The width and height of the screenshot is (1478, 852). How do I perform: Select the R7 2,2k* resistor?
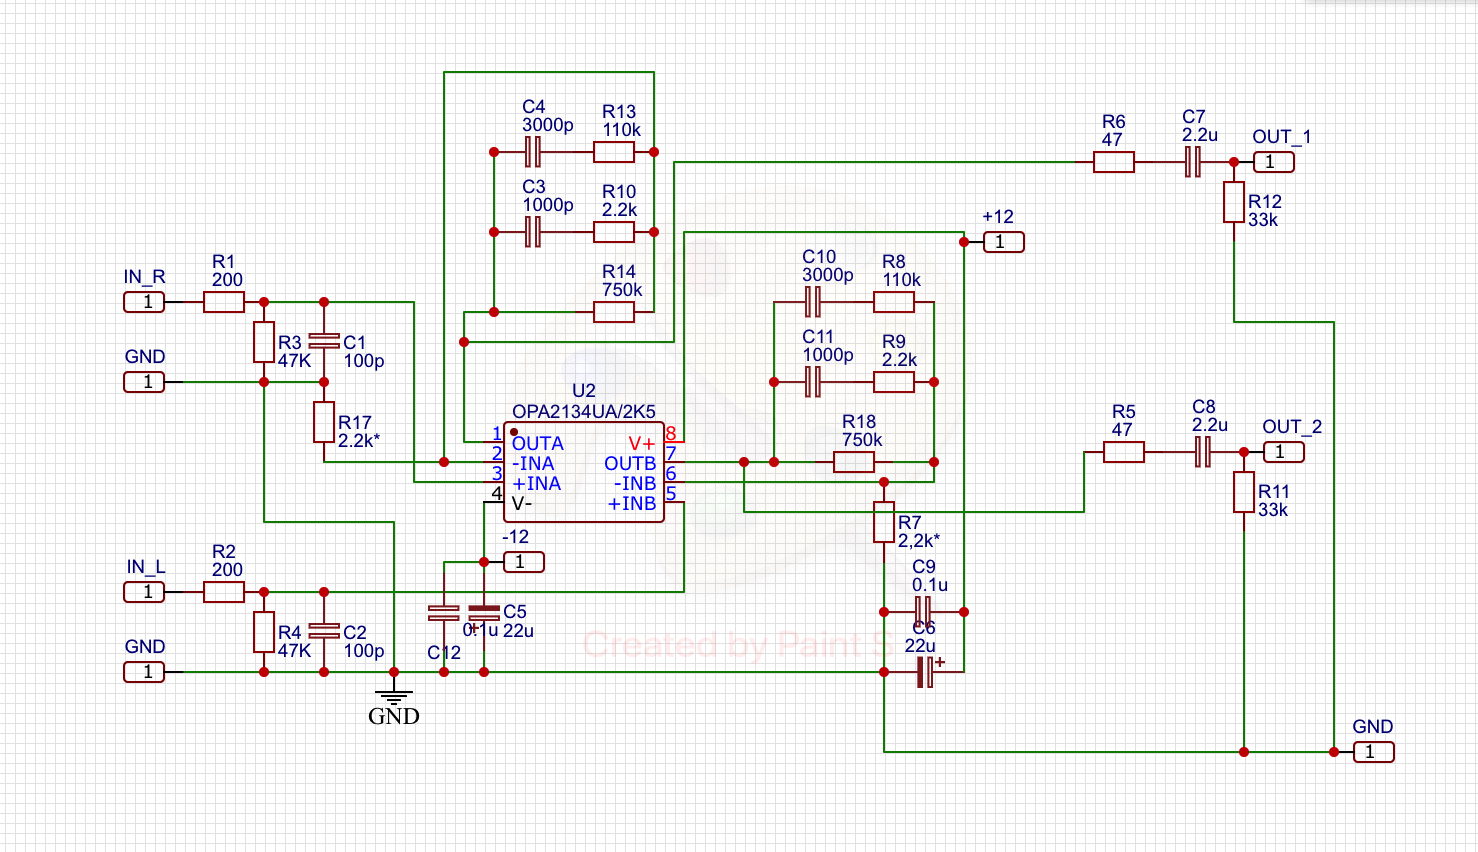[884, 522]
